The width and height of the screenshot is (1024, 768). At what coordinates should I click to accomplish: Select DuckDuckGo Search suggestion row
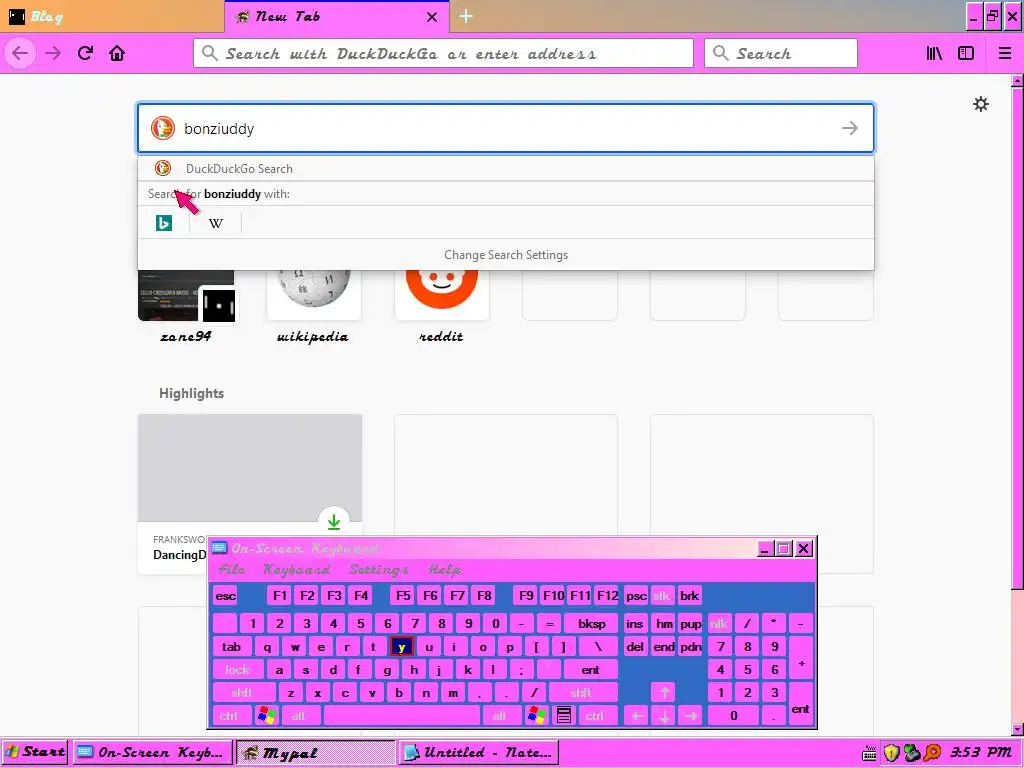click(x=505, y=168)
